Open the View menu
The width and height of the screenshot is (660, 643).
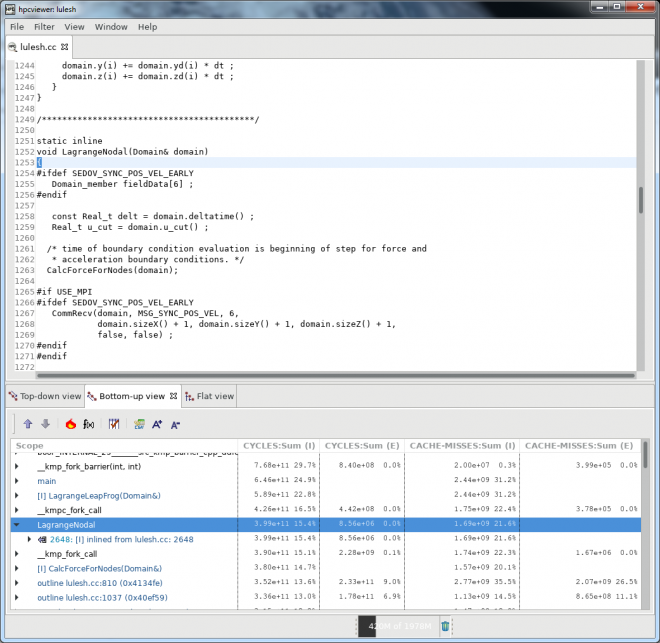tap(74, 27)
